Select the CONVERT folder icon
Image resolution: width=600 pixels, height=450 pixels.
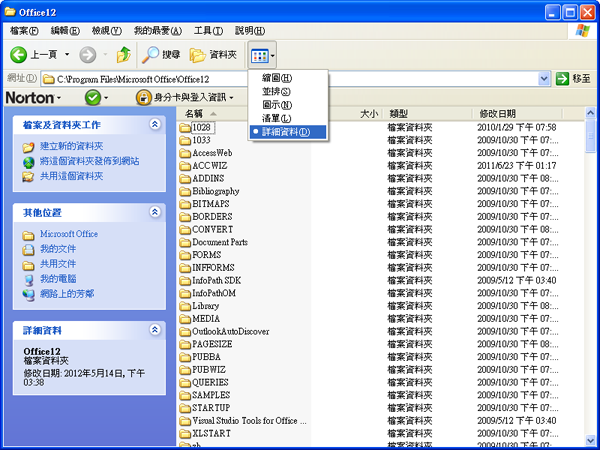tap(185, 230)
